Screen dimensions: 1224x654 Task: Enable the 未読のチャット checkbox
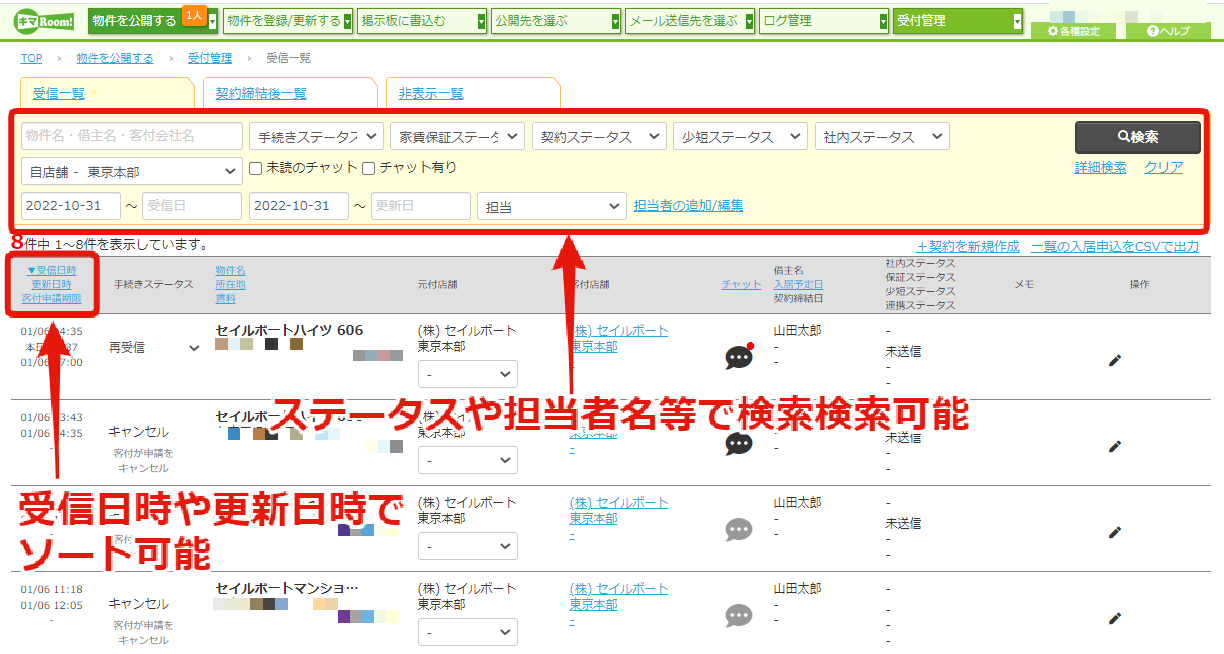tap(256, 168)
